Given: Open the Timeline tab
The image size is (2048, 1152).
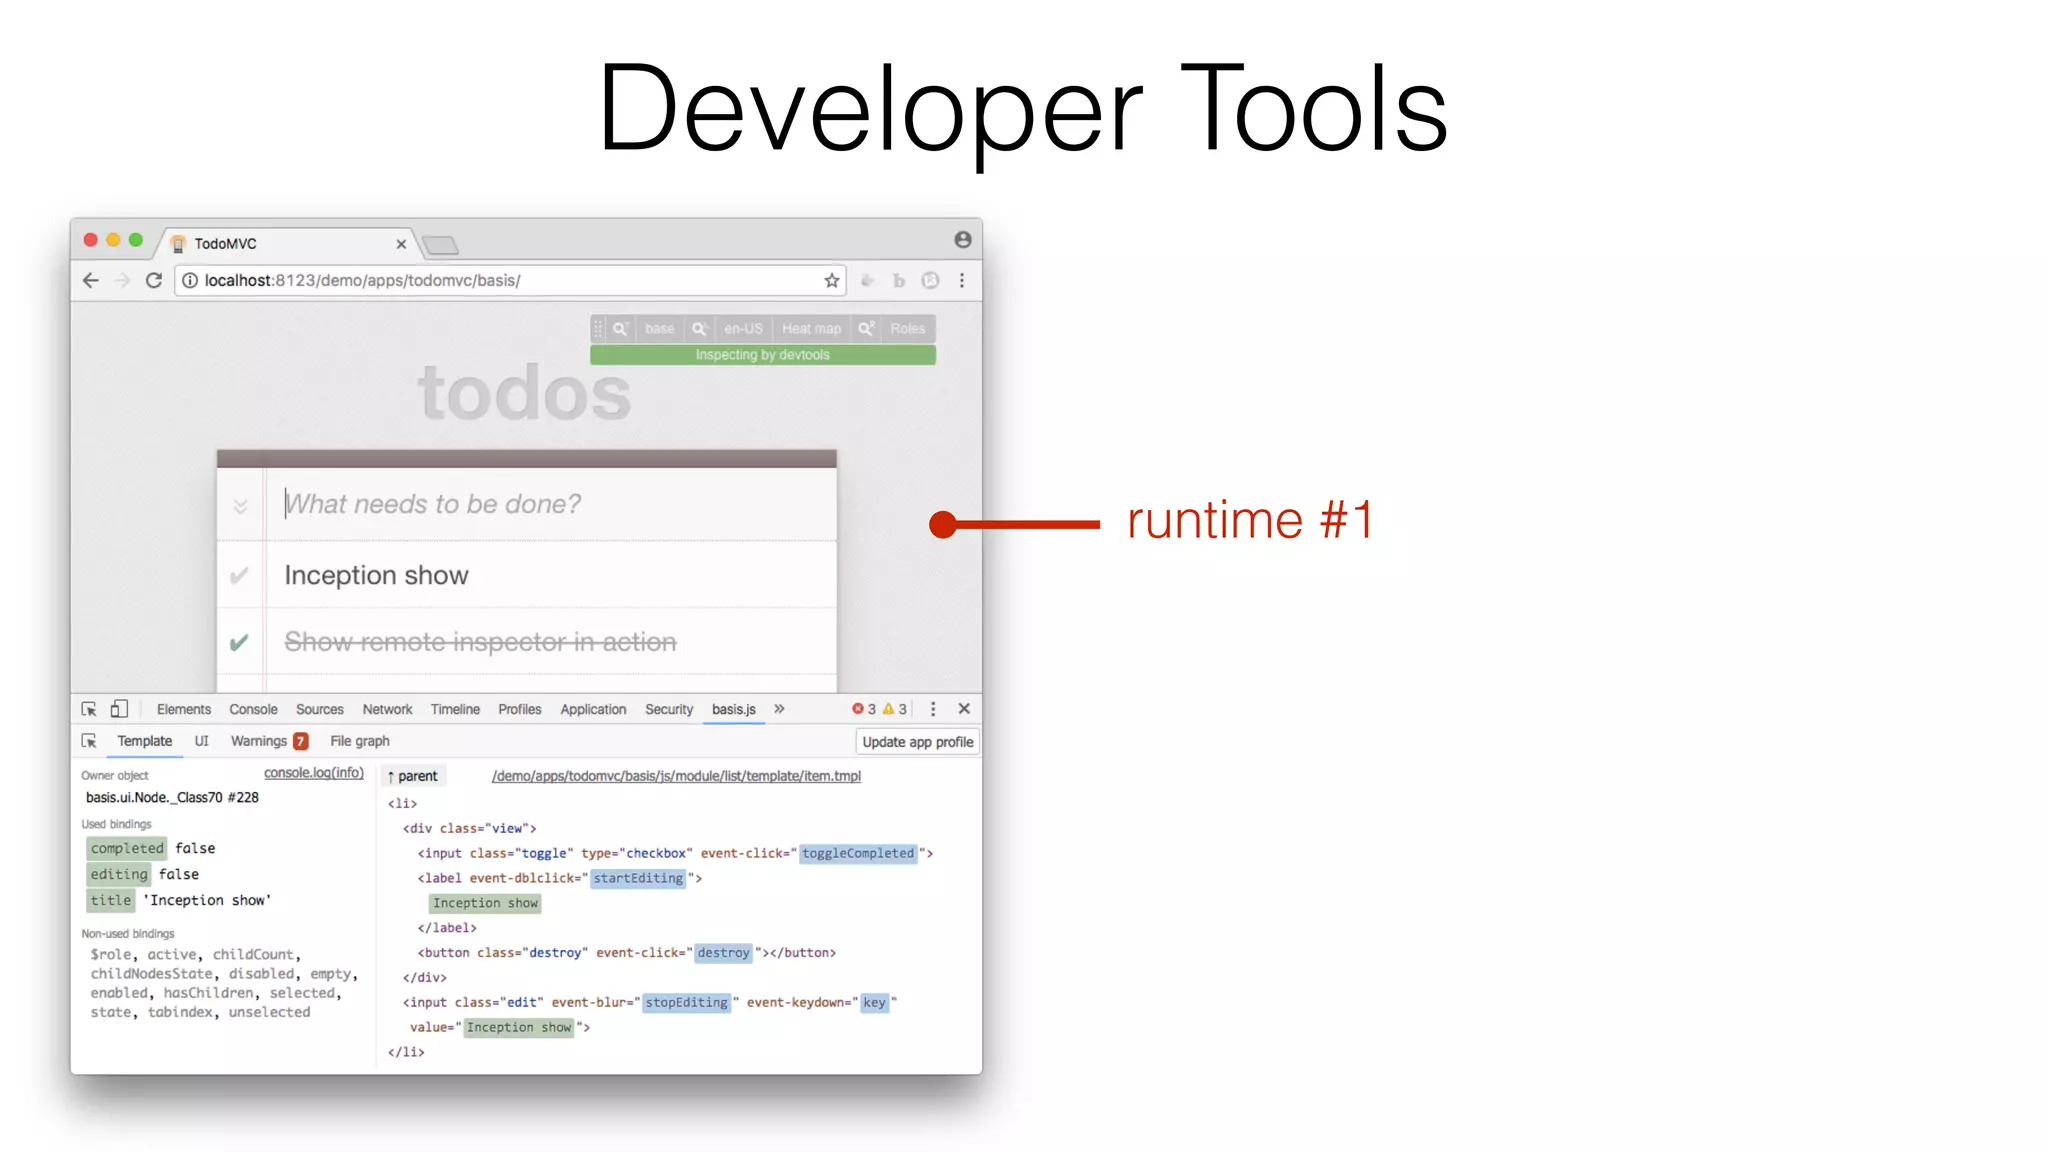Looking at the screenshot, I should tap(455, 709).
